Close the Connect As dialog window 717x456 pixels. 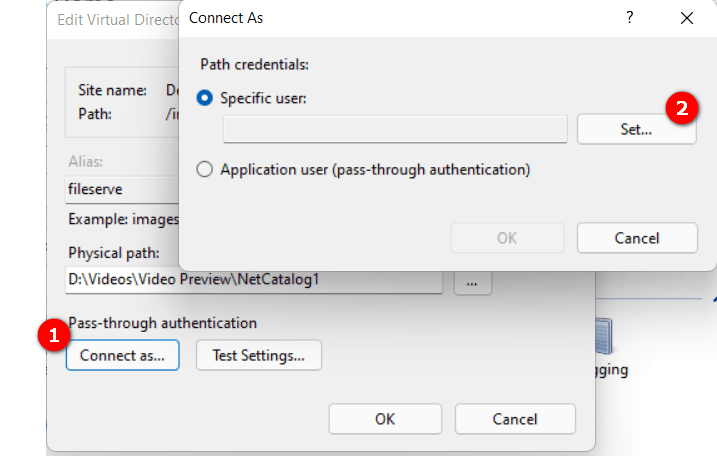[686, 18]
